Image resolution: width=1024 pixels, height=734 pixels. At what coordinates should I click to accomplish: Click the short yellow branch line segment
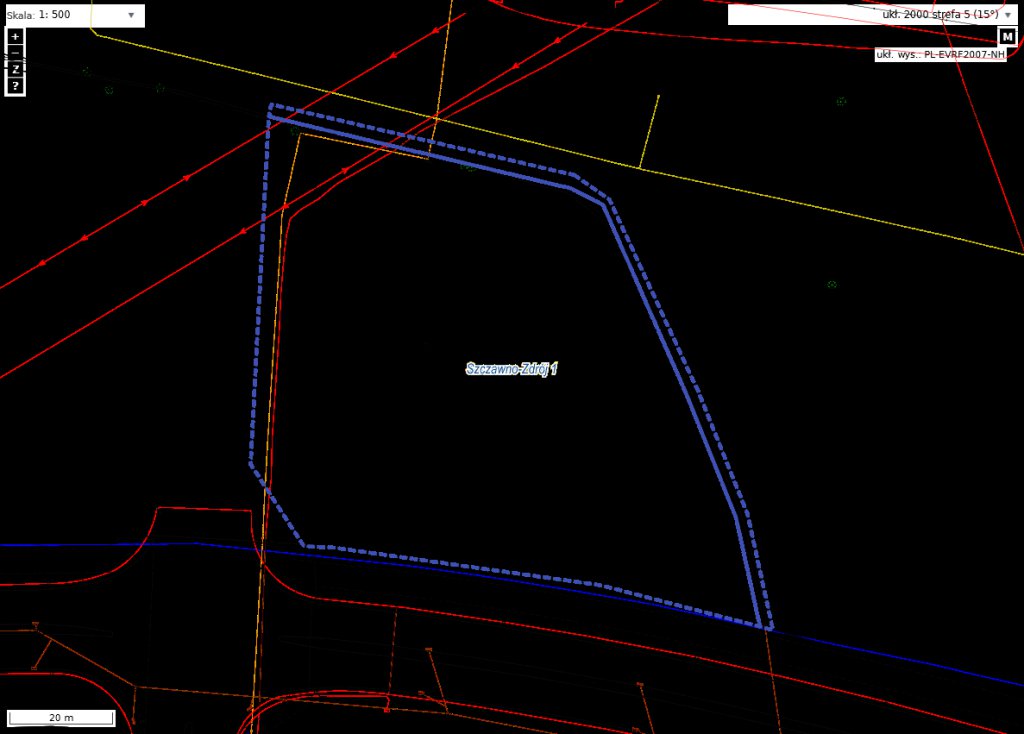(x=650, y=130)
